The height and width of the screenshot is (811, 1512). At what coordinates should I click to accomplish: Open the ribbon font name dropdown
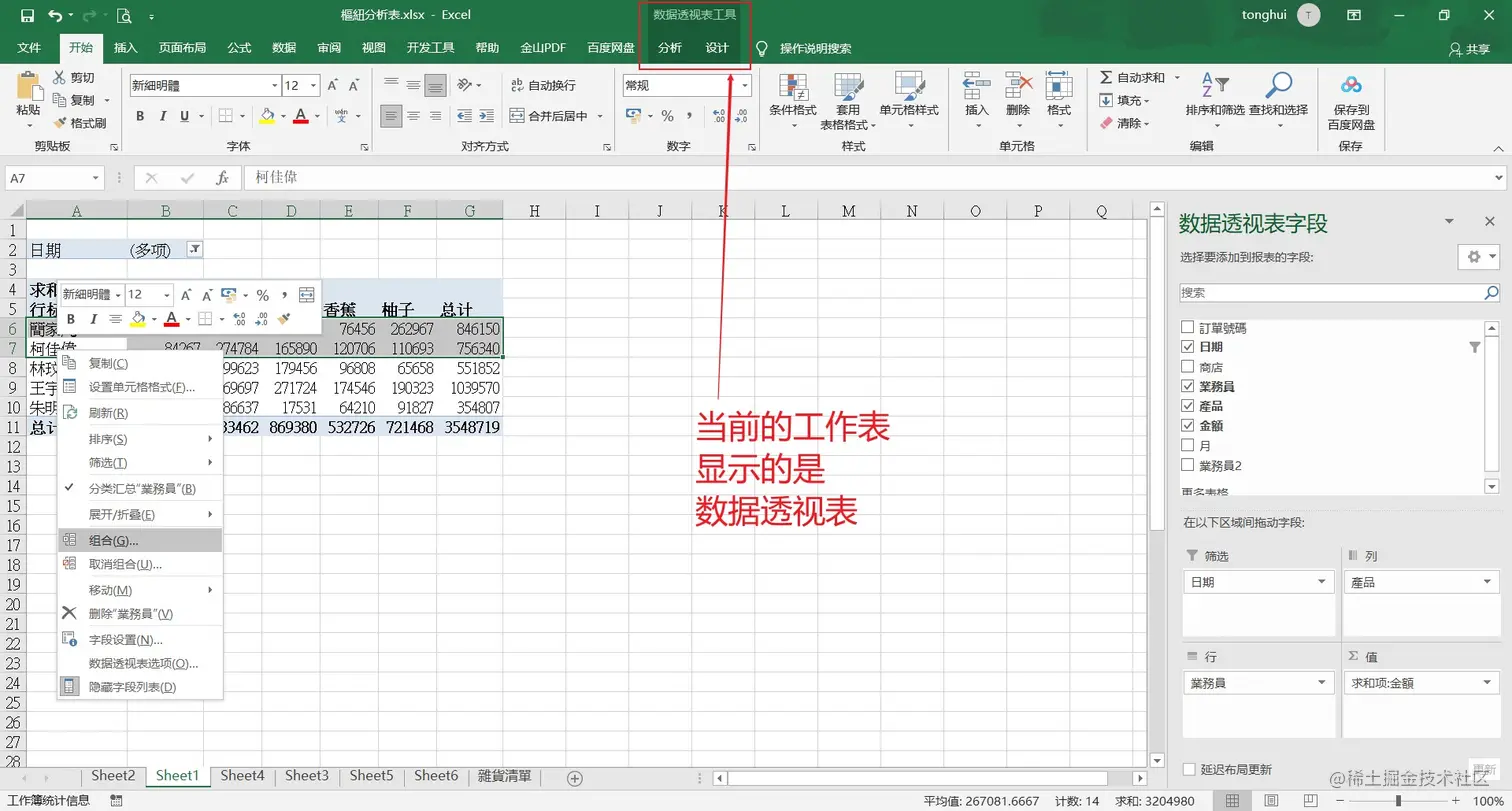point(274,86)
